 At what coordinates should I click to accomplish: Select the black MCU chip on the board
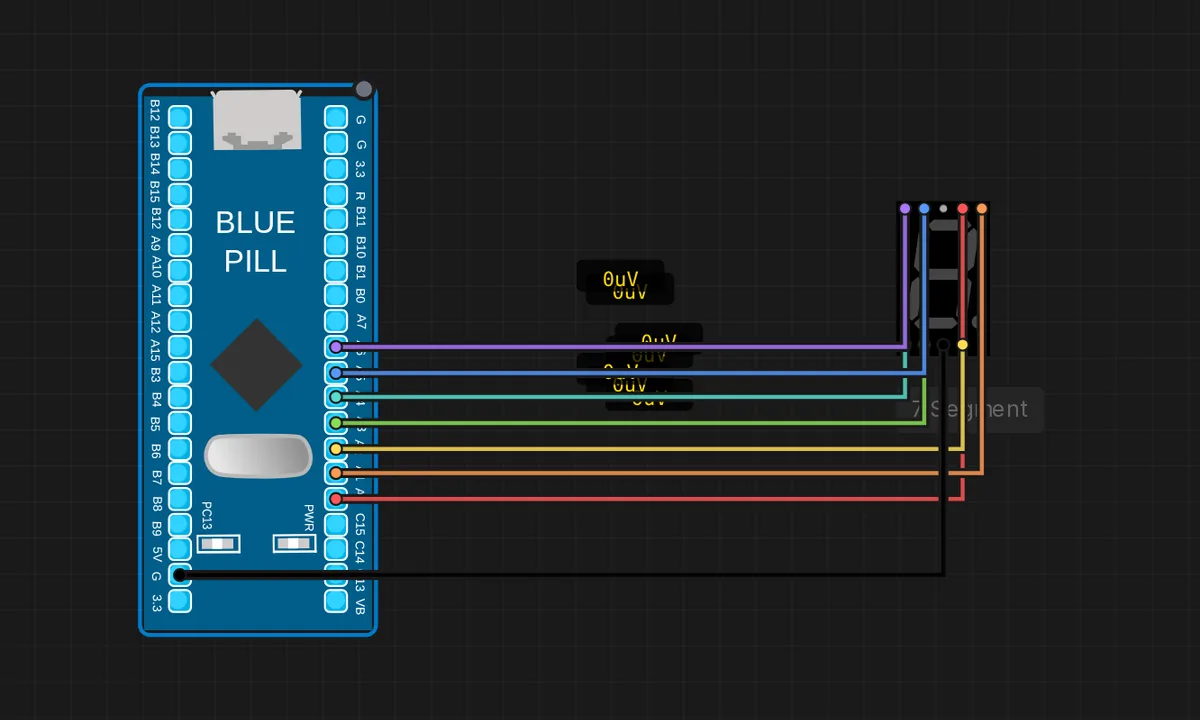pos(256,365)
